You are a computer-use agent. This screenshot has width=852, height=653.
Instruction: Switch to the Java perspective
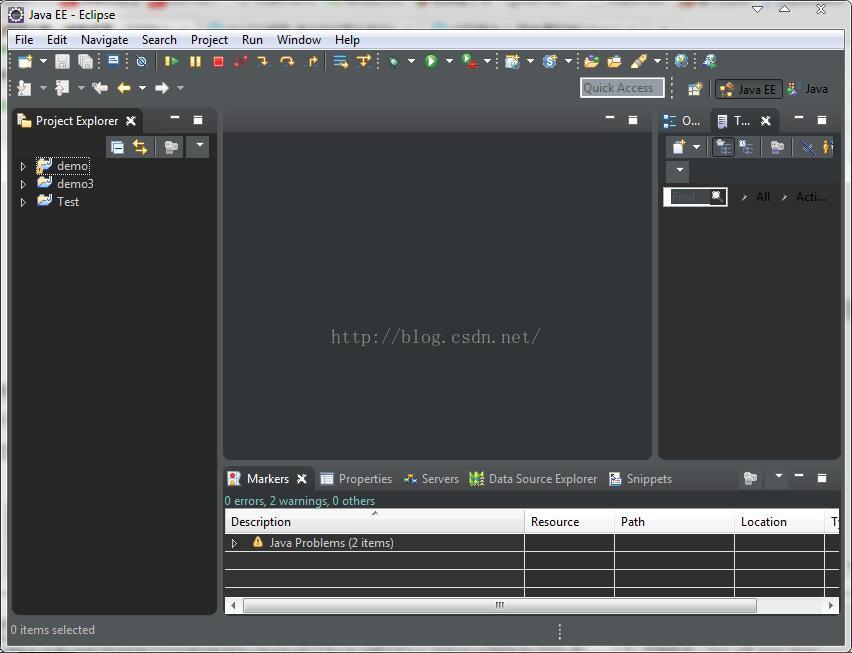click(807, 89)
